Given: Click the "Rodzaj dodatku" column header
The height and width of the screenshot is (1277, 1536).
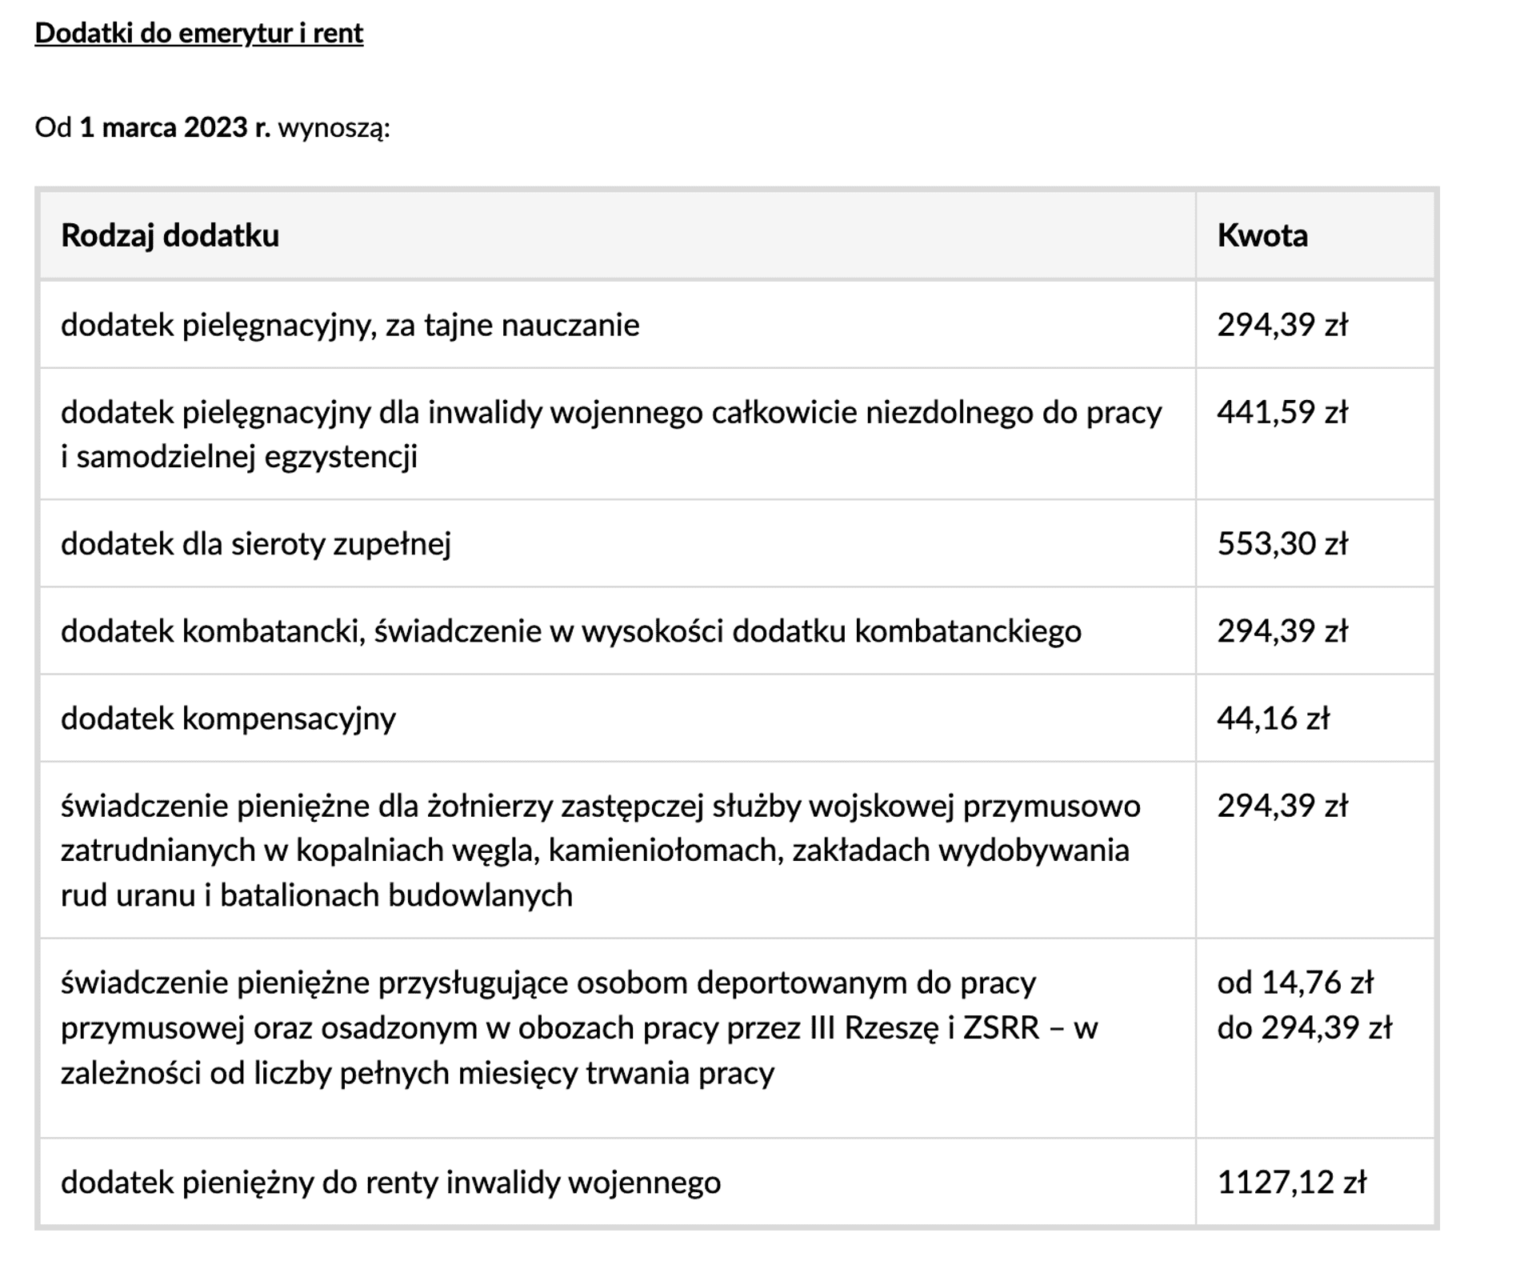Looking at the screenshot, I should click(170, 235).
